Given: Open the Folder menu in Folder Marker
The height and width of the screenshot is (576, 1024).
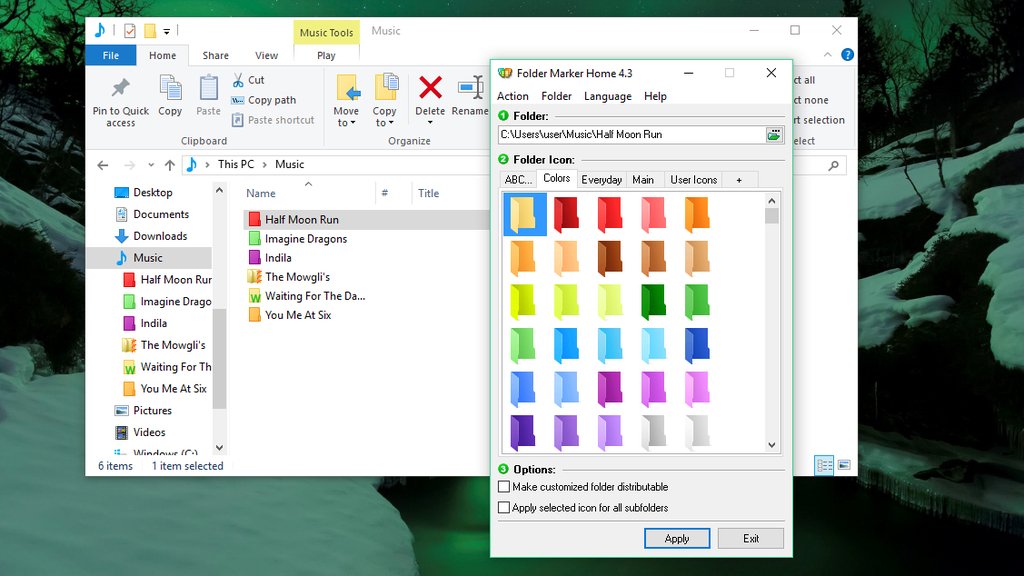Looking at the screenshot, I should [556, 96].
